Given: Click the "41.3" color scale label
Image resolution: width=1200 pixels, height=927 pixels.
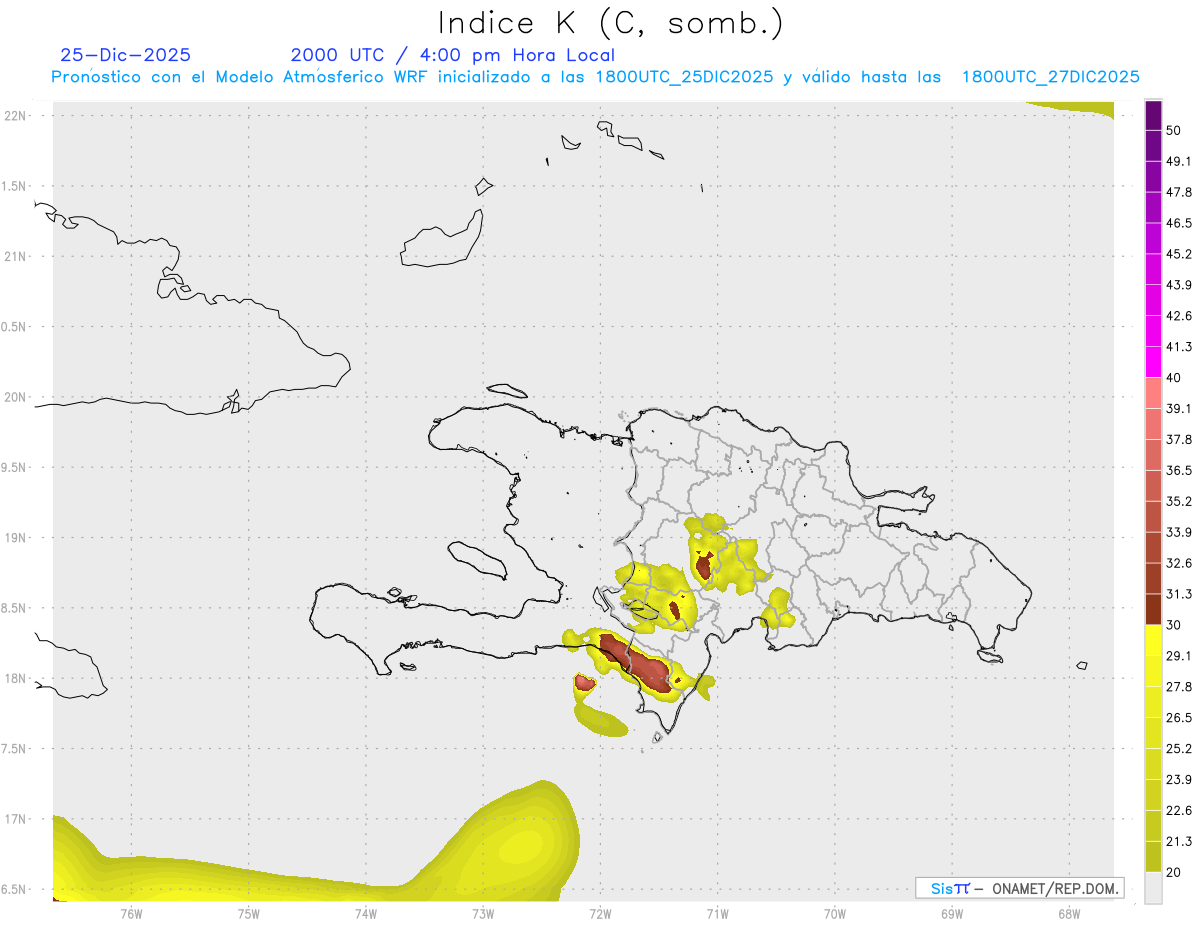Looking at the screenshot, I should pos(1179,347).
